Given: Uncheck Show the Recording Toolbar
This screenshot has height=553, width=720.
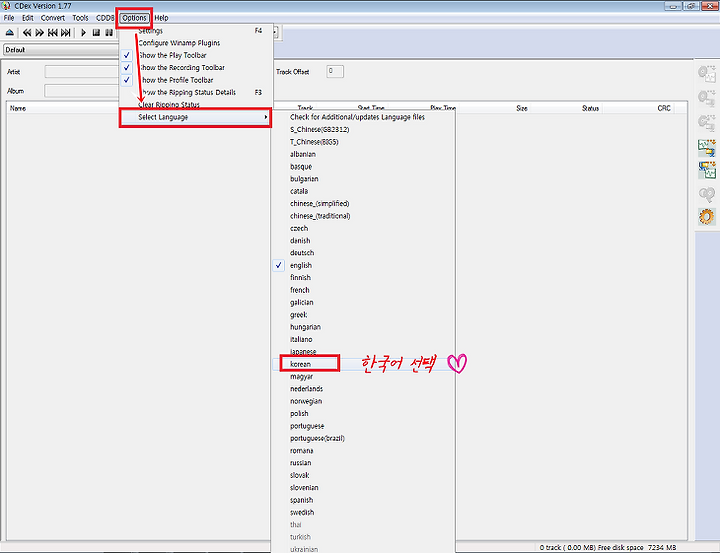Looking at the screenshot, I should coord(196,68).
